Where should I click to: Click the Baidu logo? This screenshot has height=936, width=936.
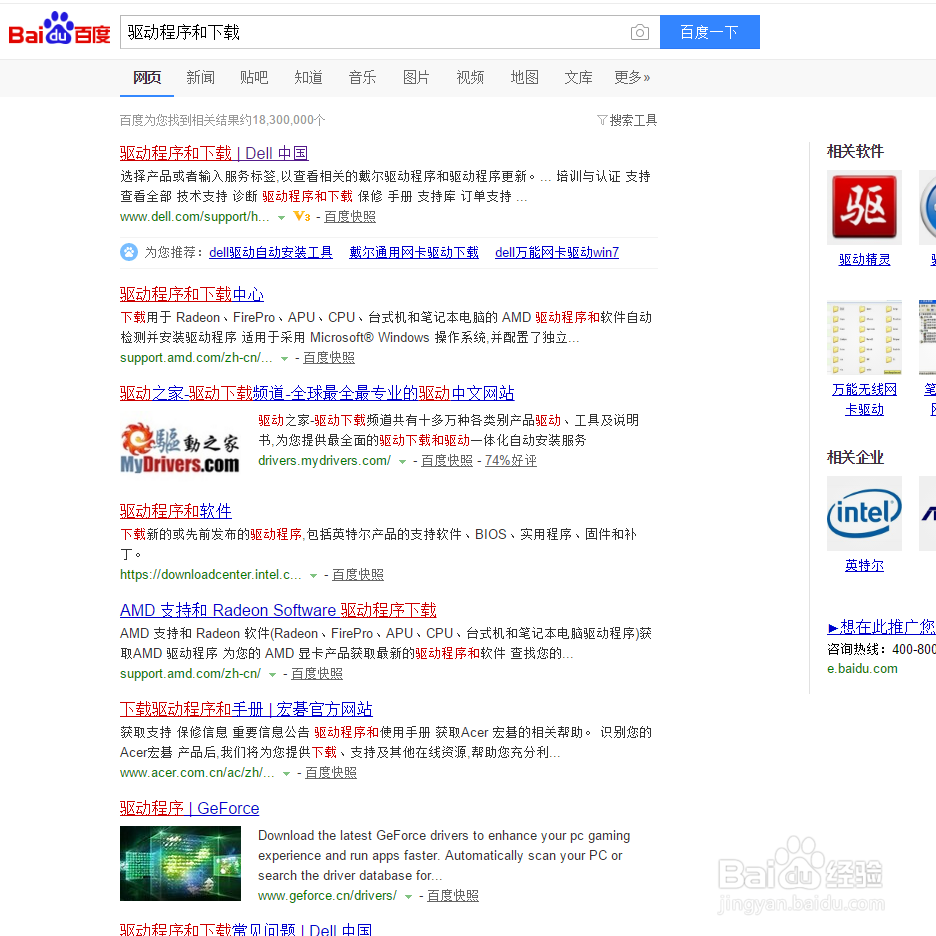(59, 29)
